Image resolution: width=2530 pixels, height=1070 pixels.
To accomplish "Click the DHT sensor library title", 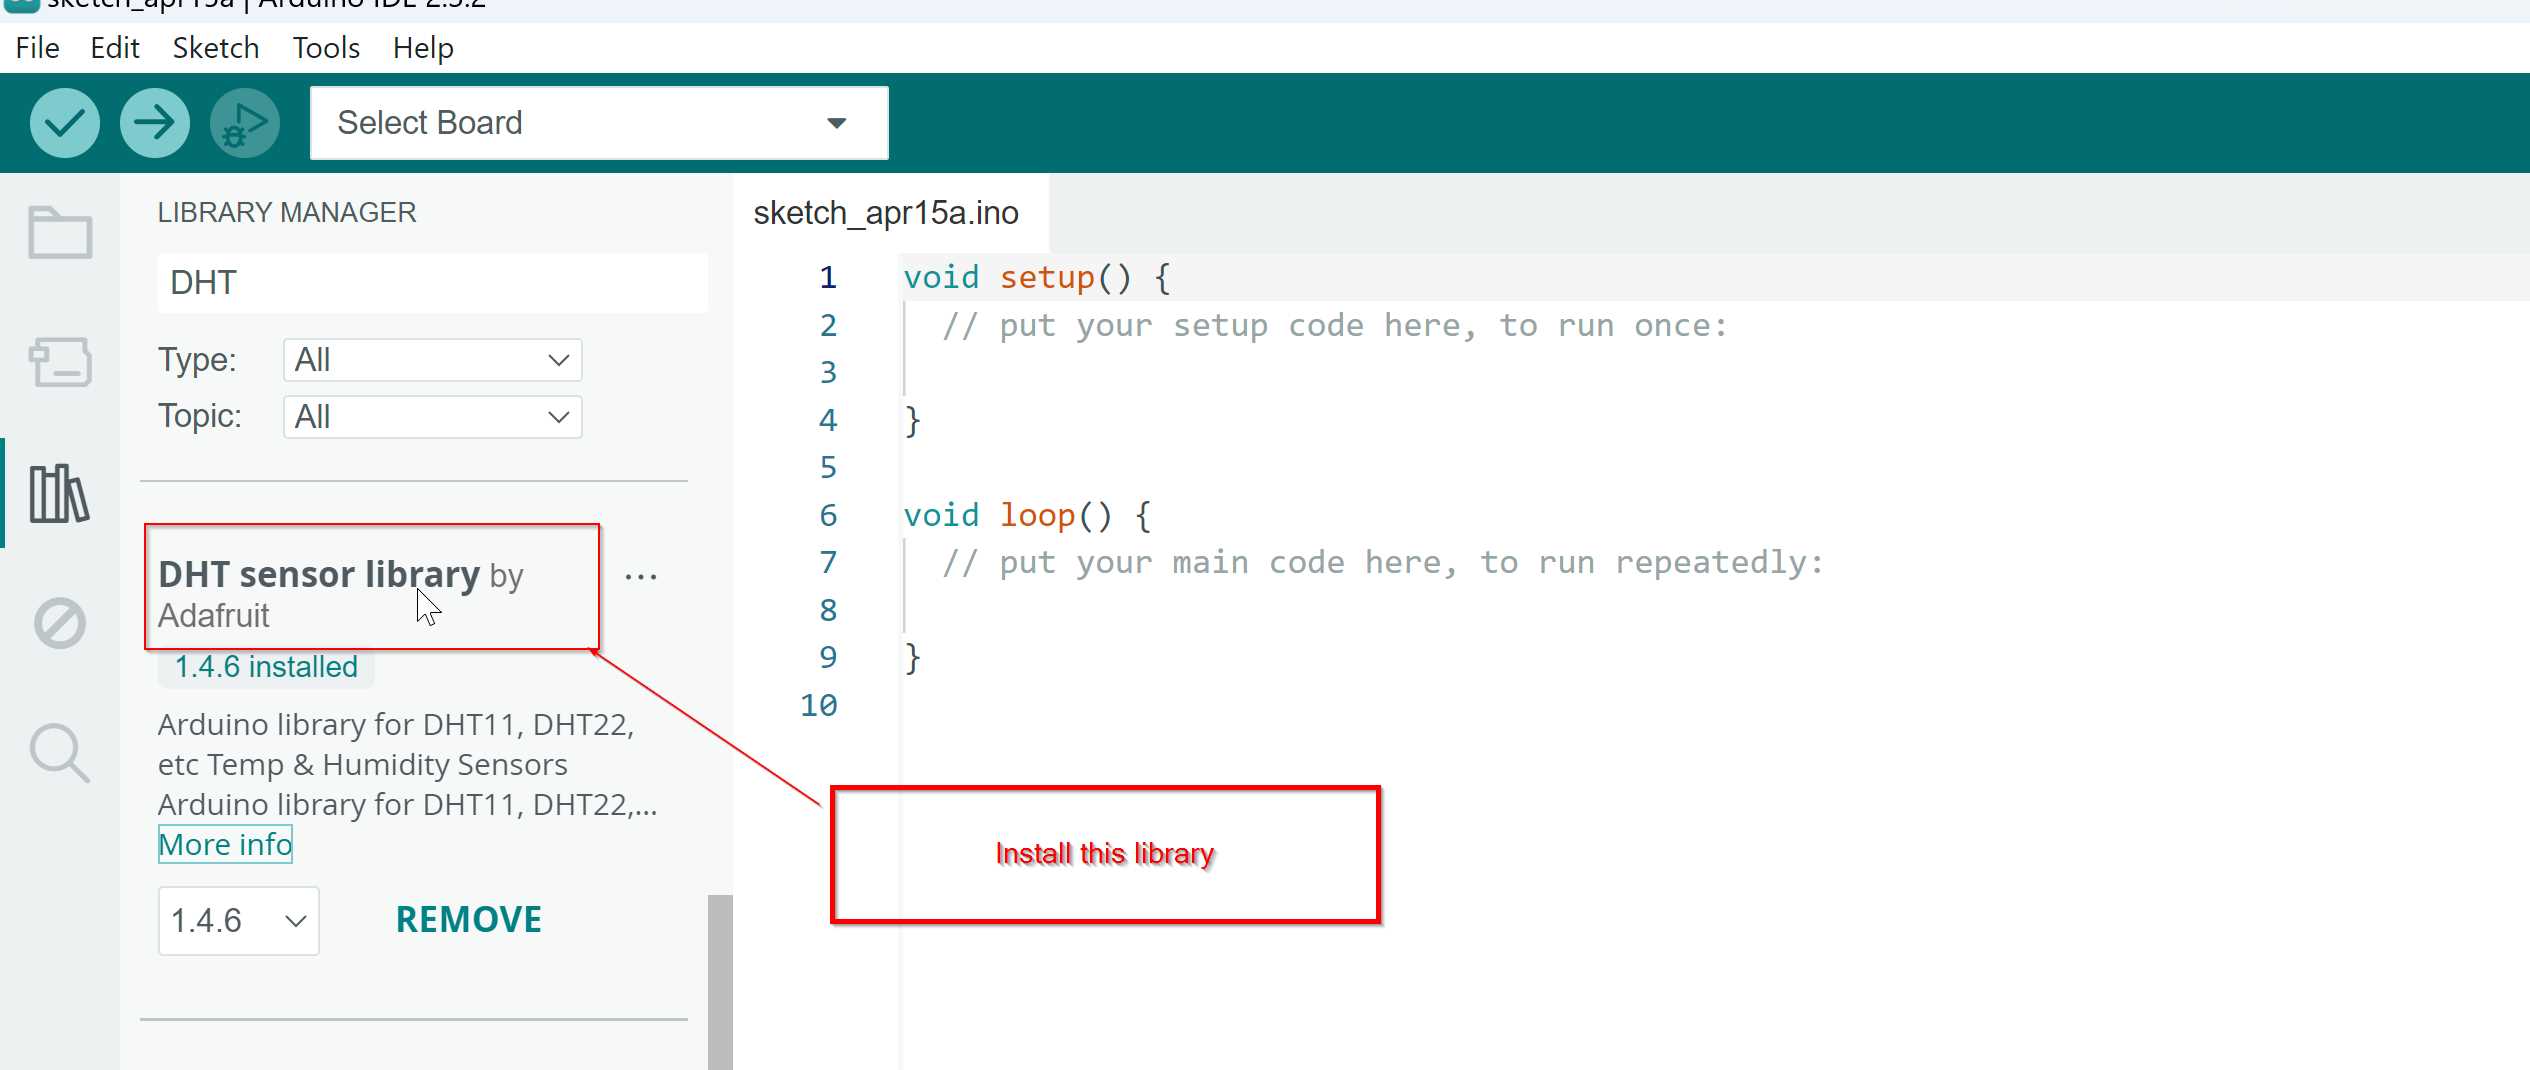I will [319, 574].
